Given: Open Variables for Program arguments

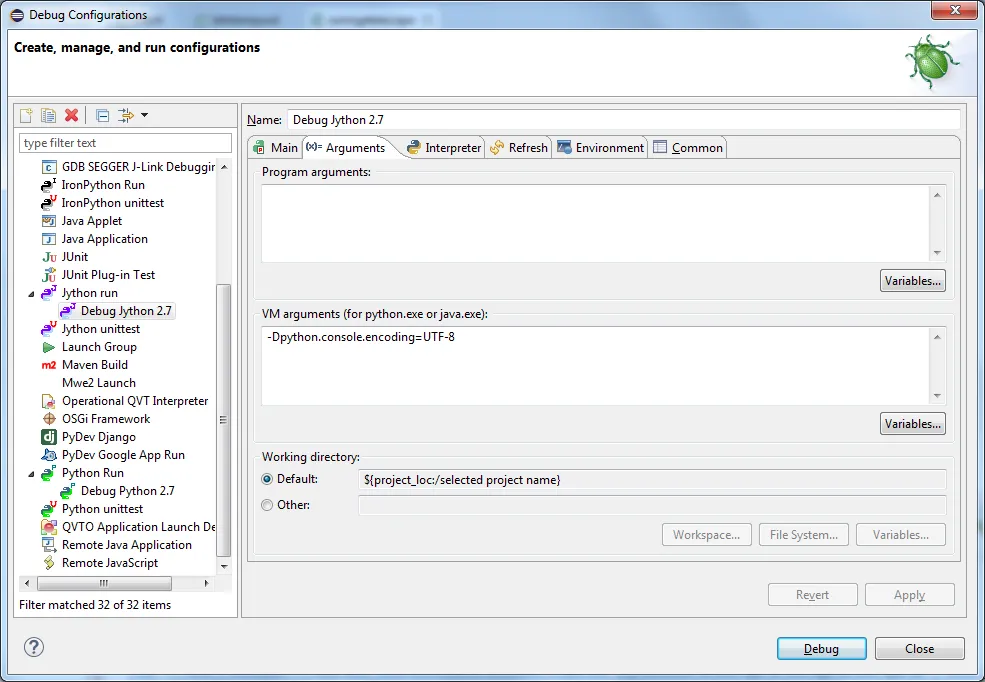Looking at the screenshot, I should [913, 281].
